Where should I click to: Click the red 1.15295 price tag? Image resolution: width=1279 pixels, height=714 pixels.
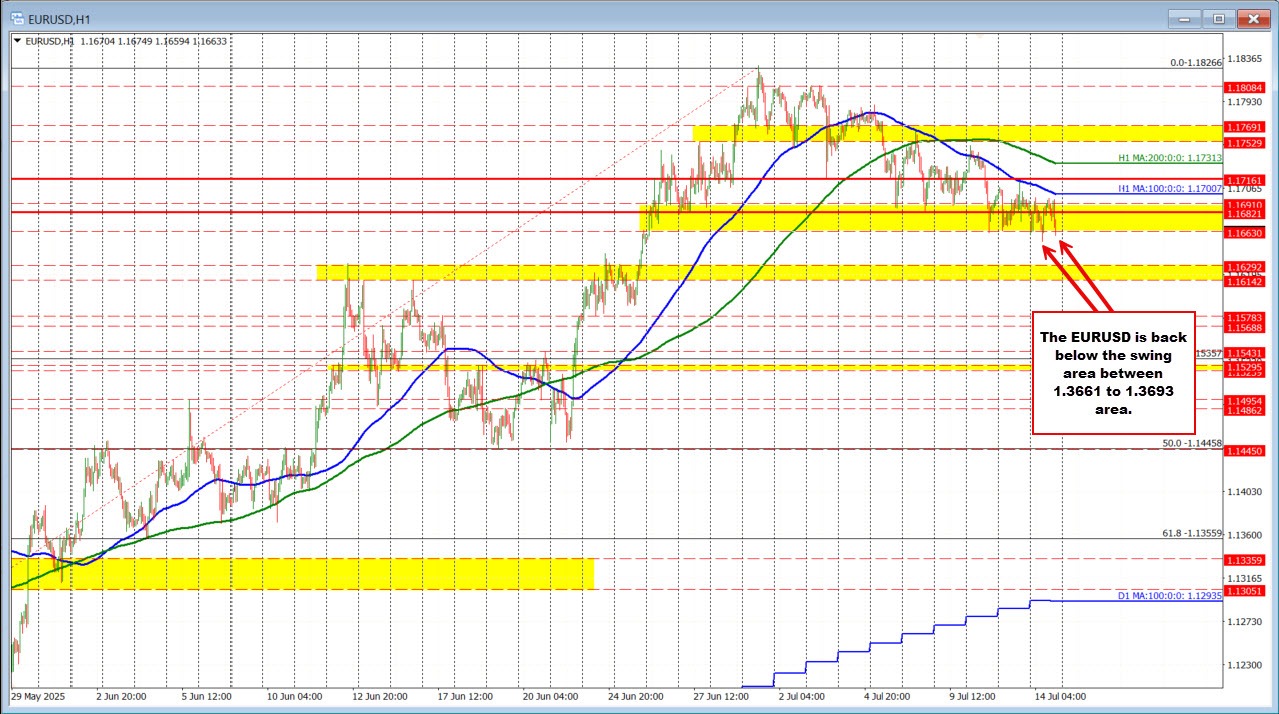(x=1245, y=367)
